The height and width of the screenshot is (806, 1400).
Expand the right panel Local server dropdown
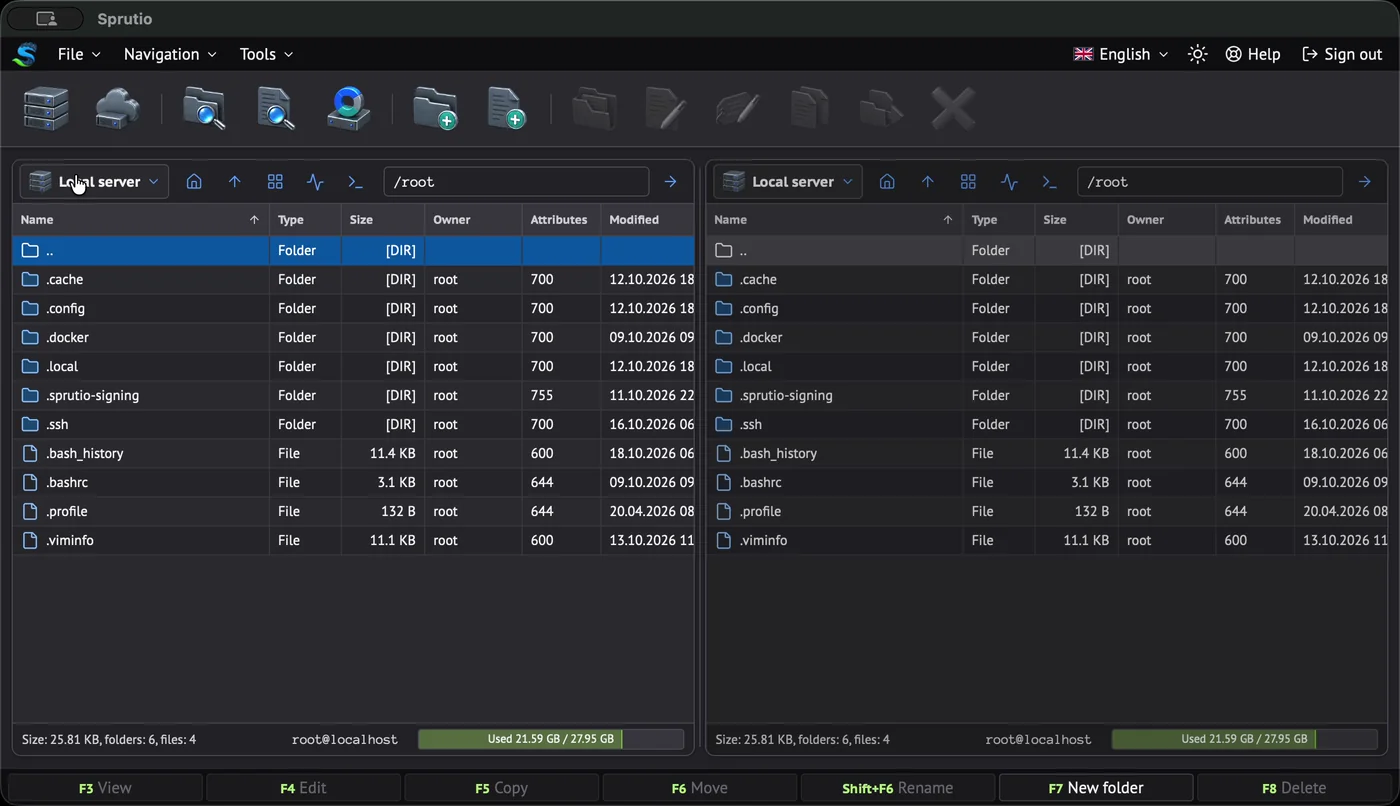point(788,182)
